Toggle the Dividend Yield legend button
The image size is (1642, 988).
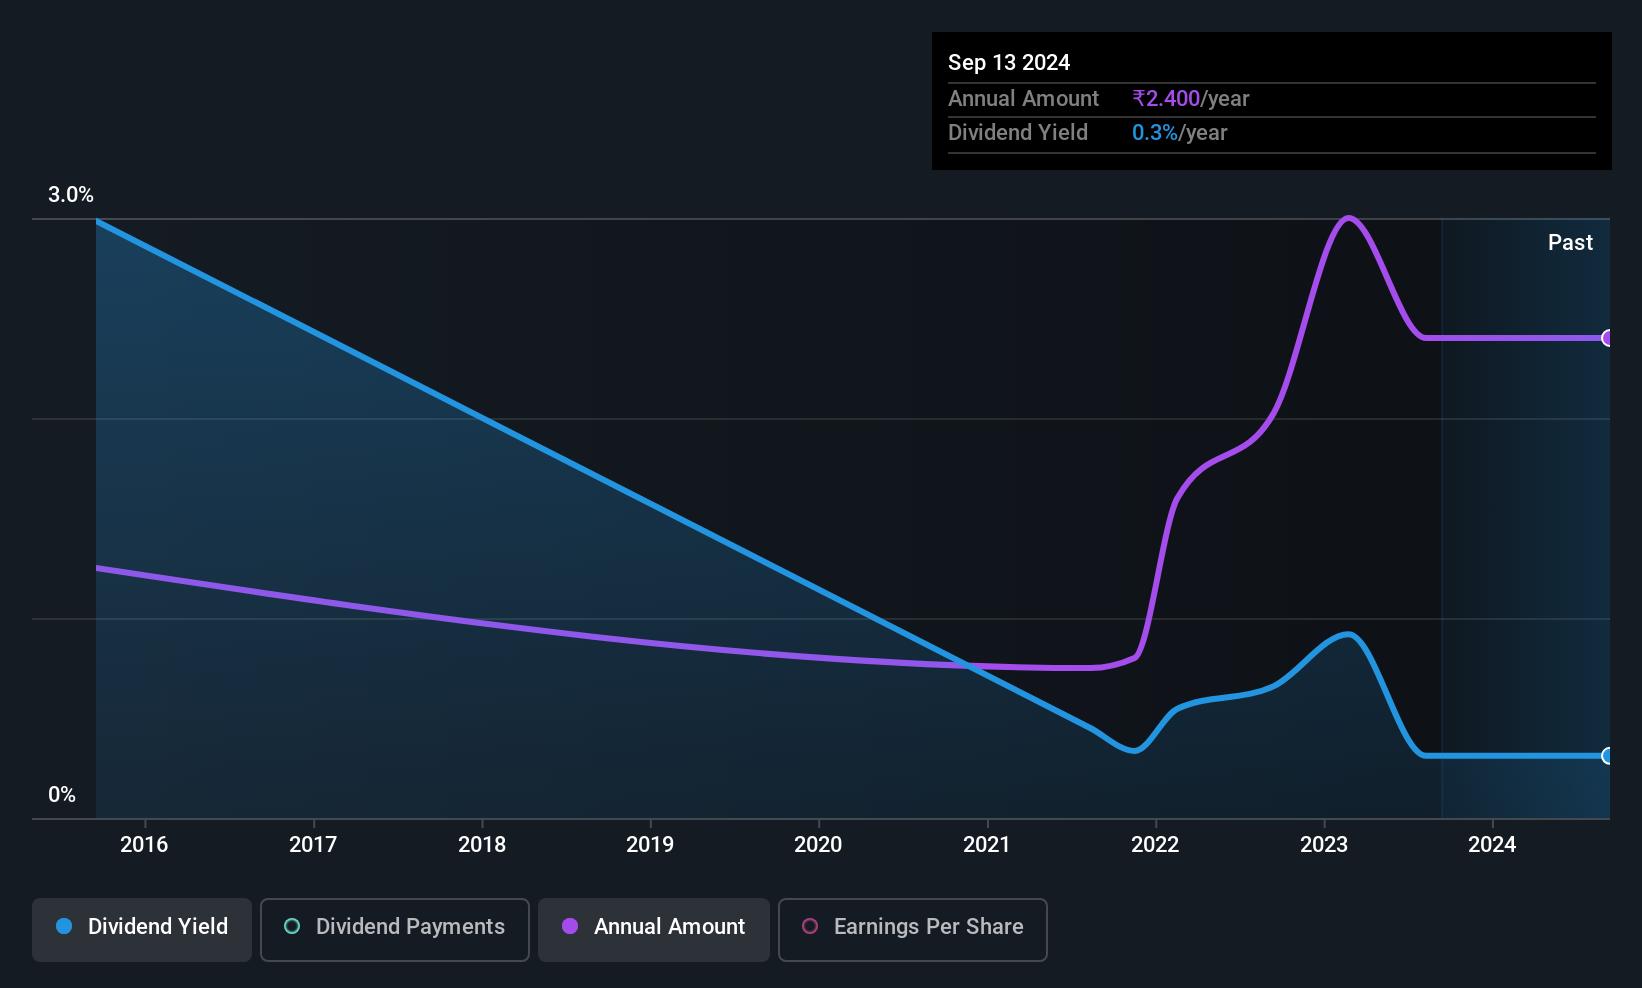point(142,929)
